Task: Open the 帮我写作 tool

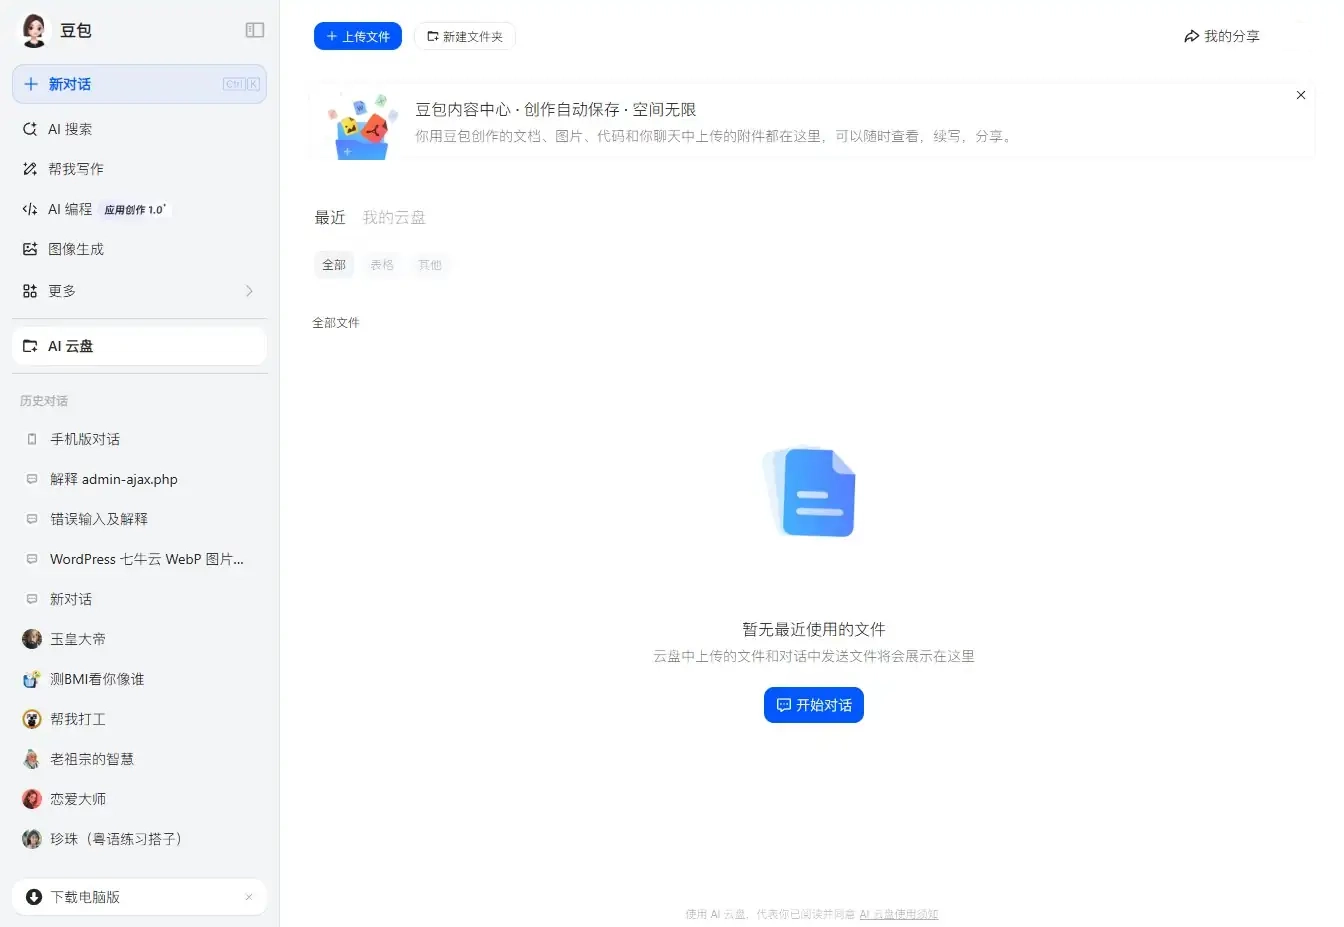Action: pos(75,169)
